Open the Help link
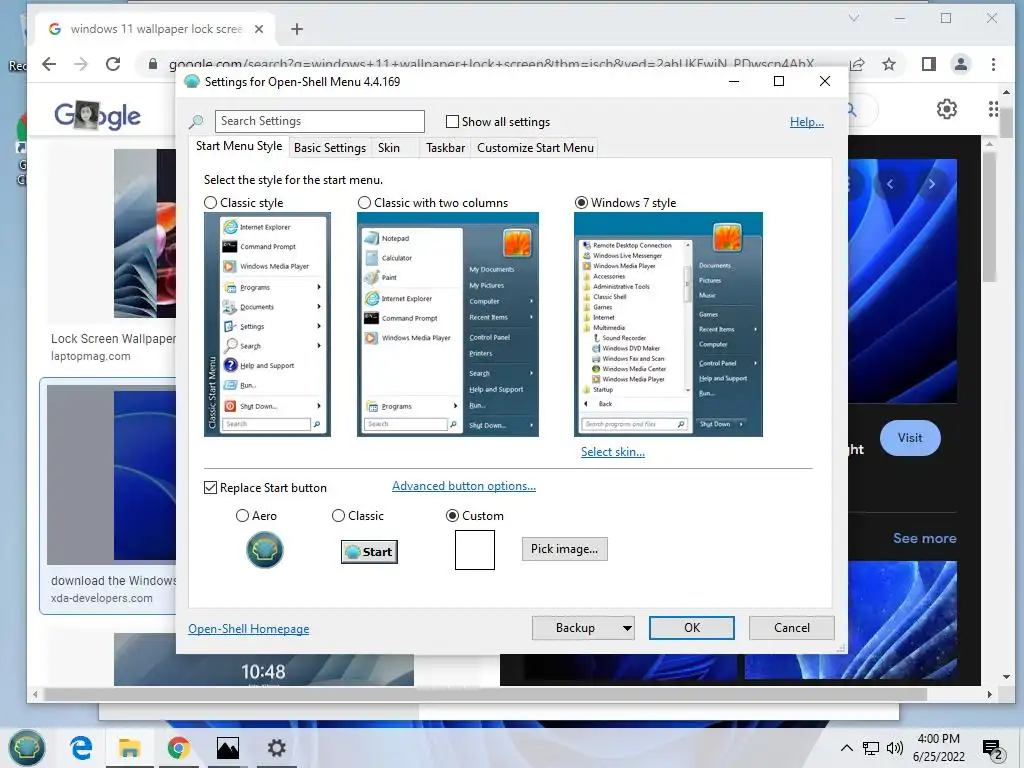The image size is (1024, 768). pos(807,122)
